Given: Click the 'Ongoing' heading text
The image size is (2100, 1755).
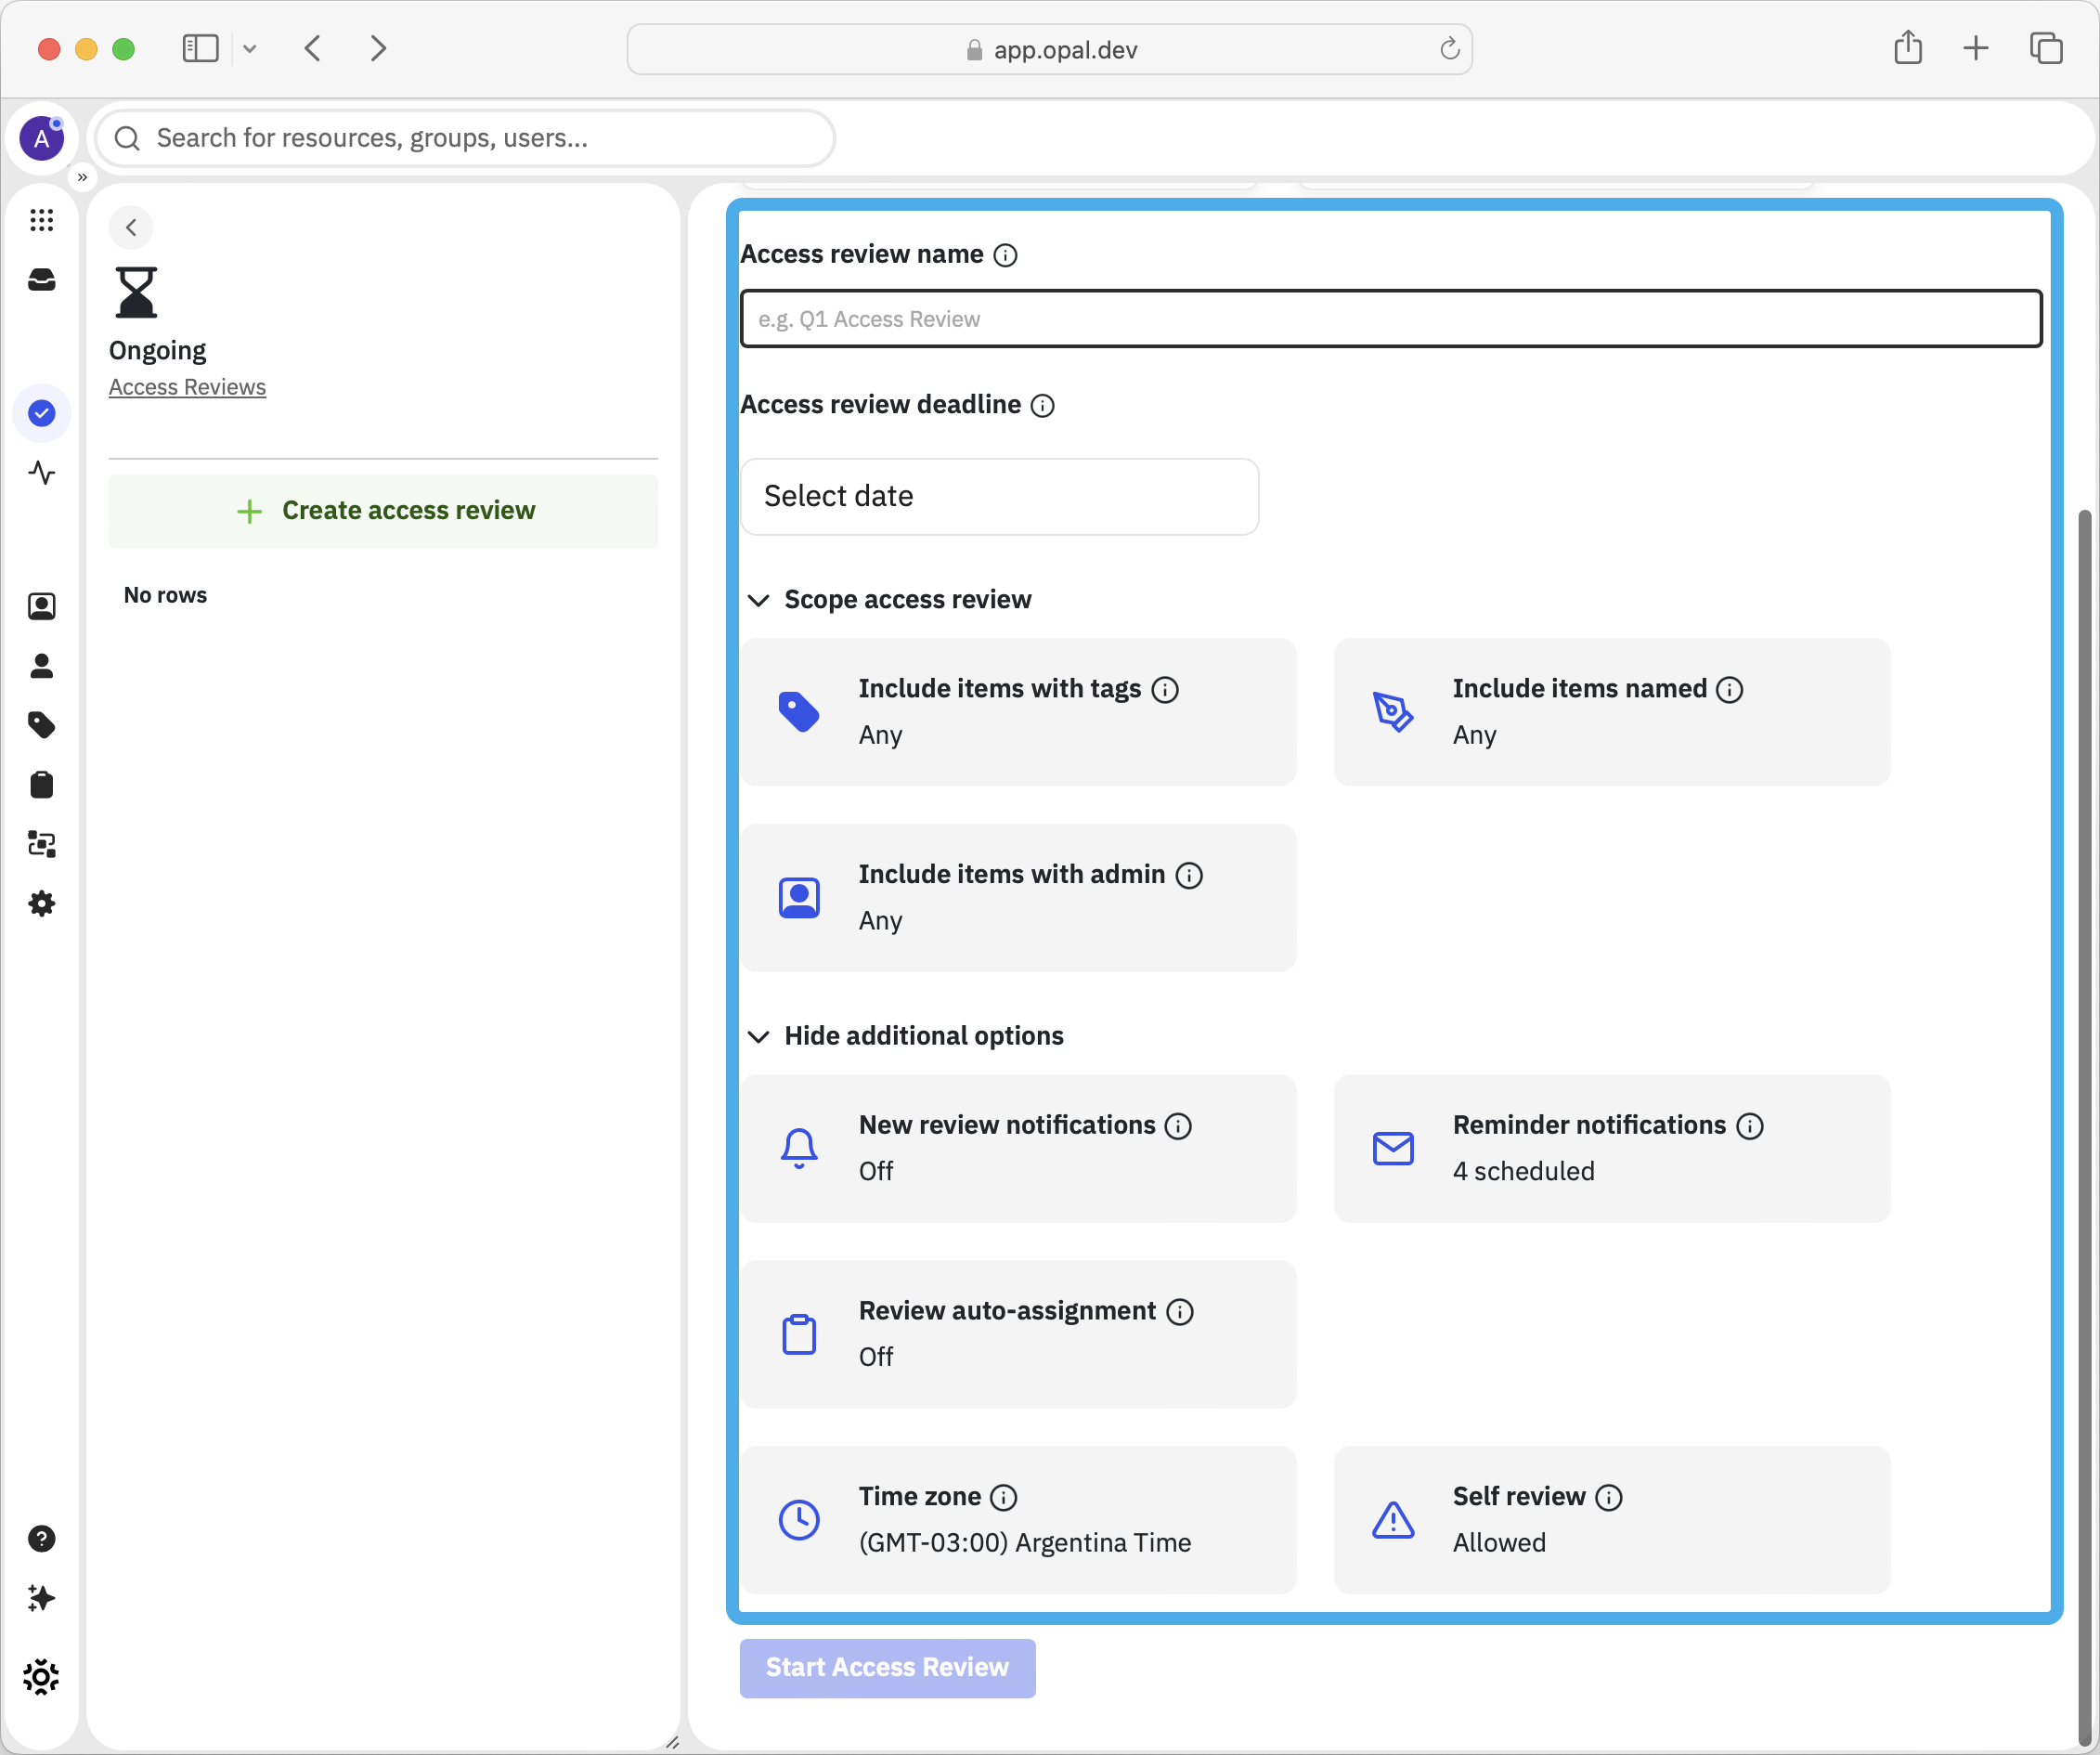Looking at the screenshot, I should coord(157,350).
